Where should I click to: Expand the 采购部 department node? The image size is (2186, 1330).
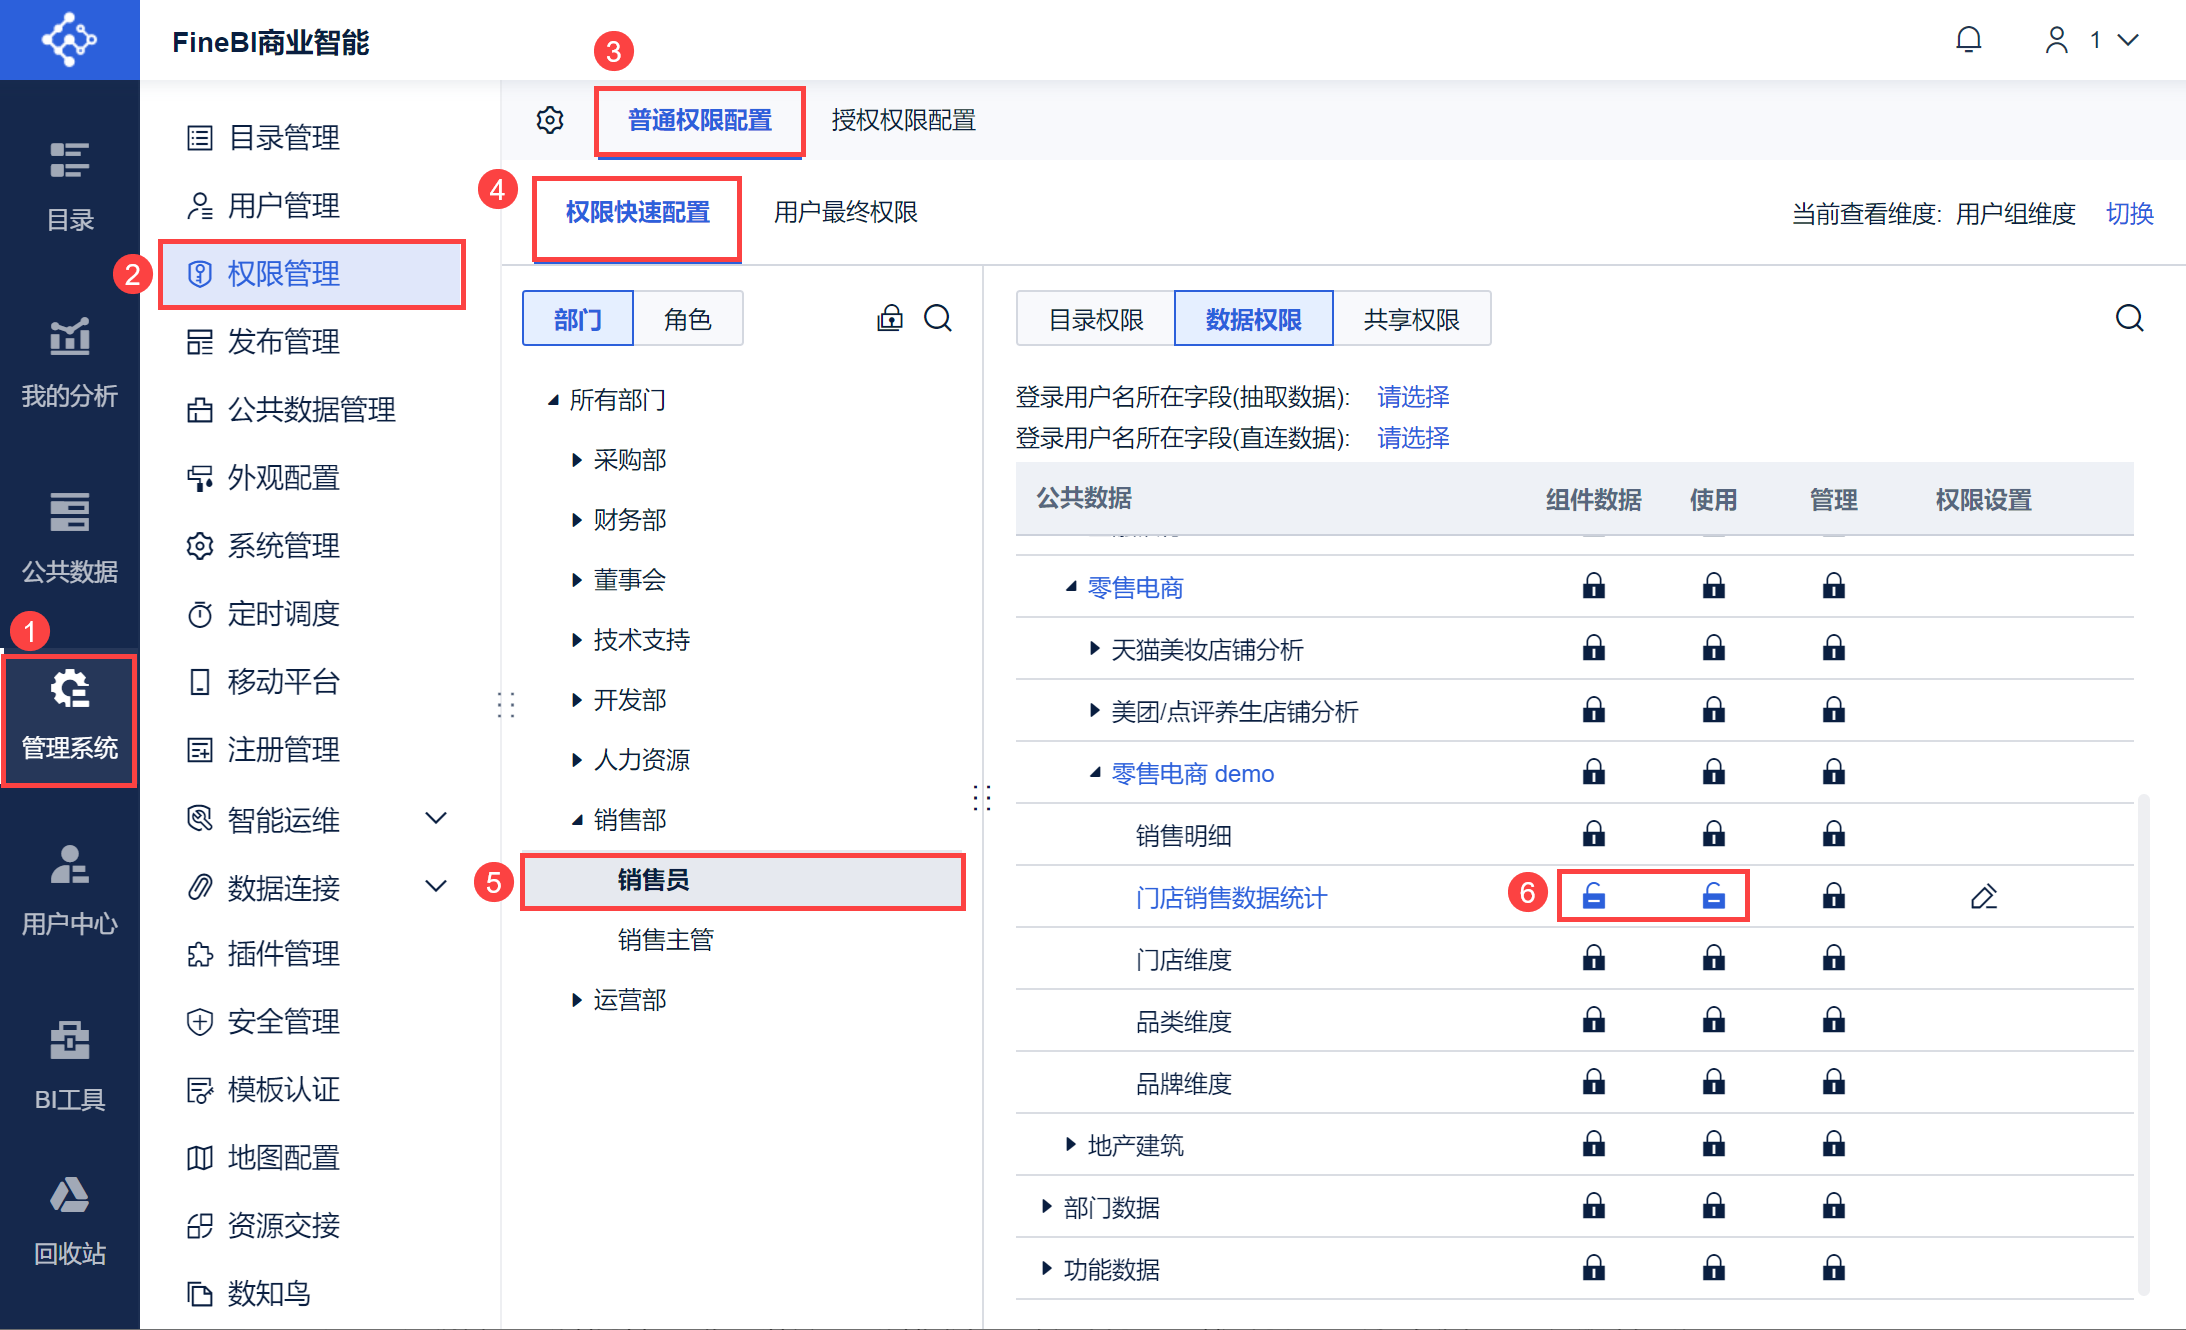(x=577, y=460)
